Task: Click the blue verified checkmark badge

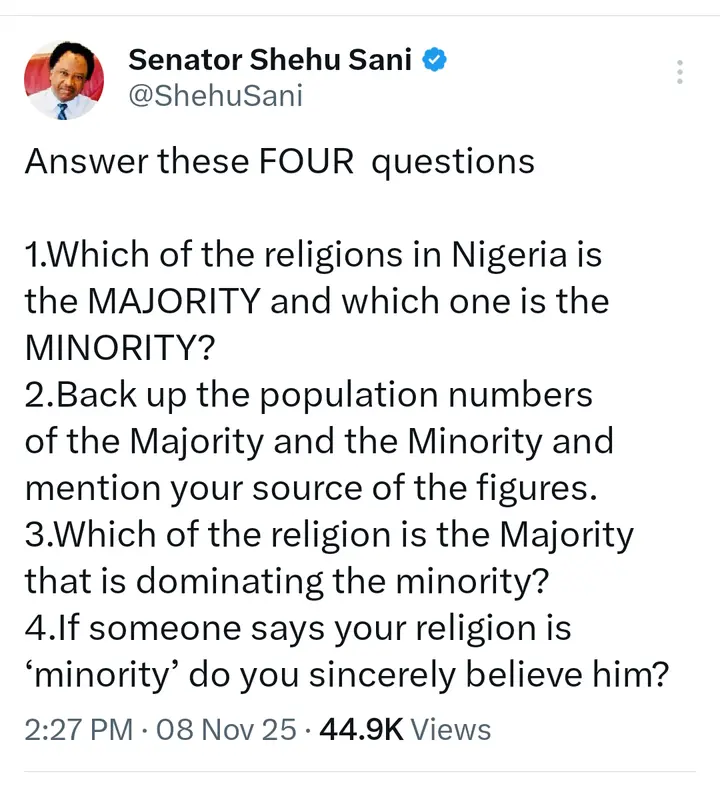Action: 433,60
